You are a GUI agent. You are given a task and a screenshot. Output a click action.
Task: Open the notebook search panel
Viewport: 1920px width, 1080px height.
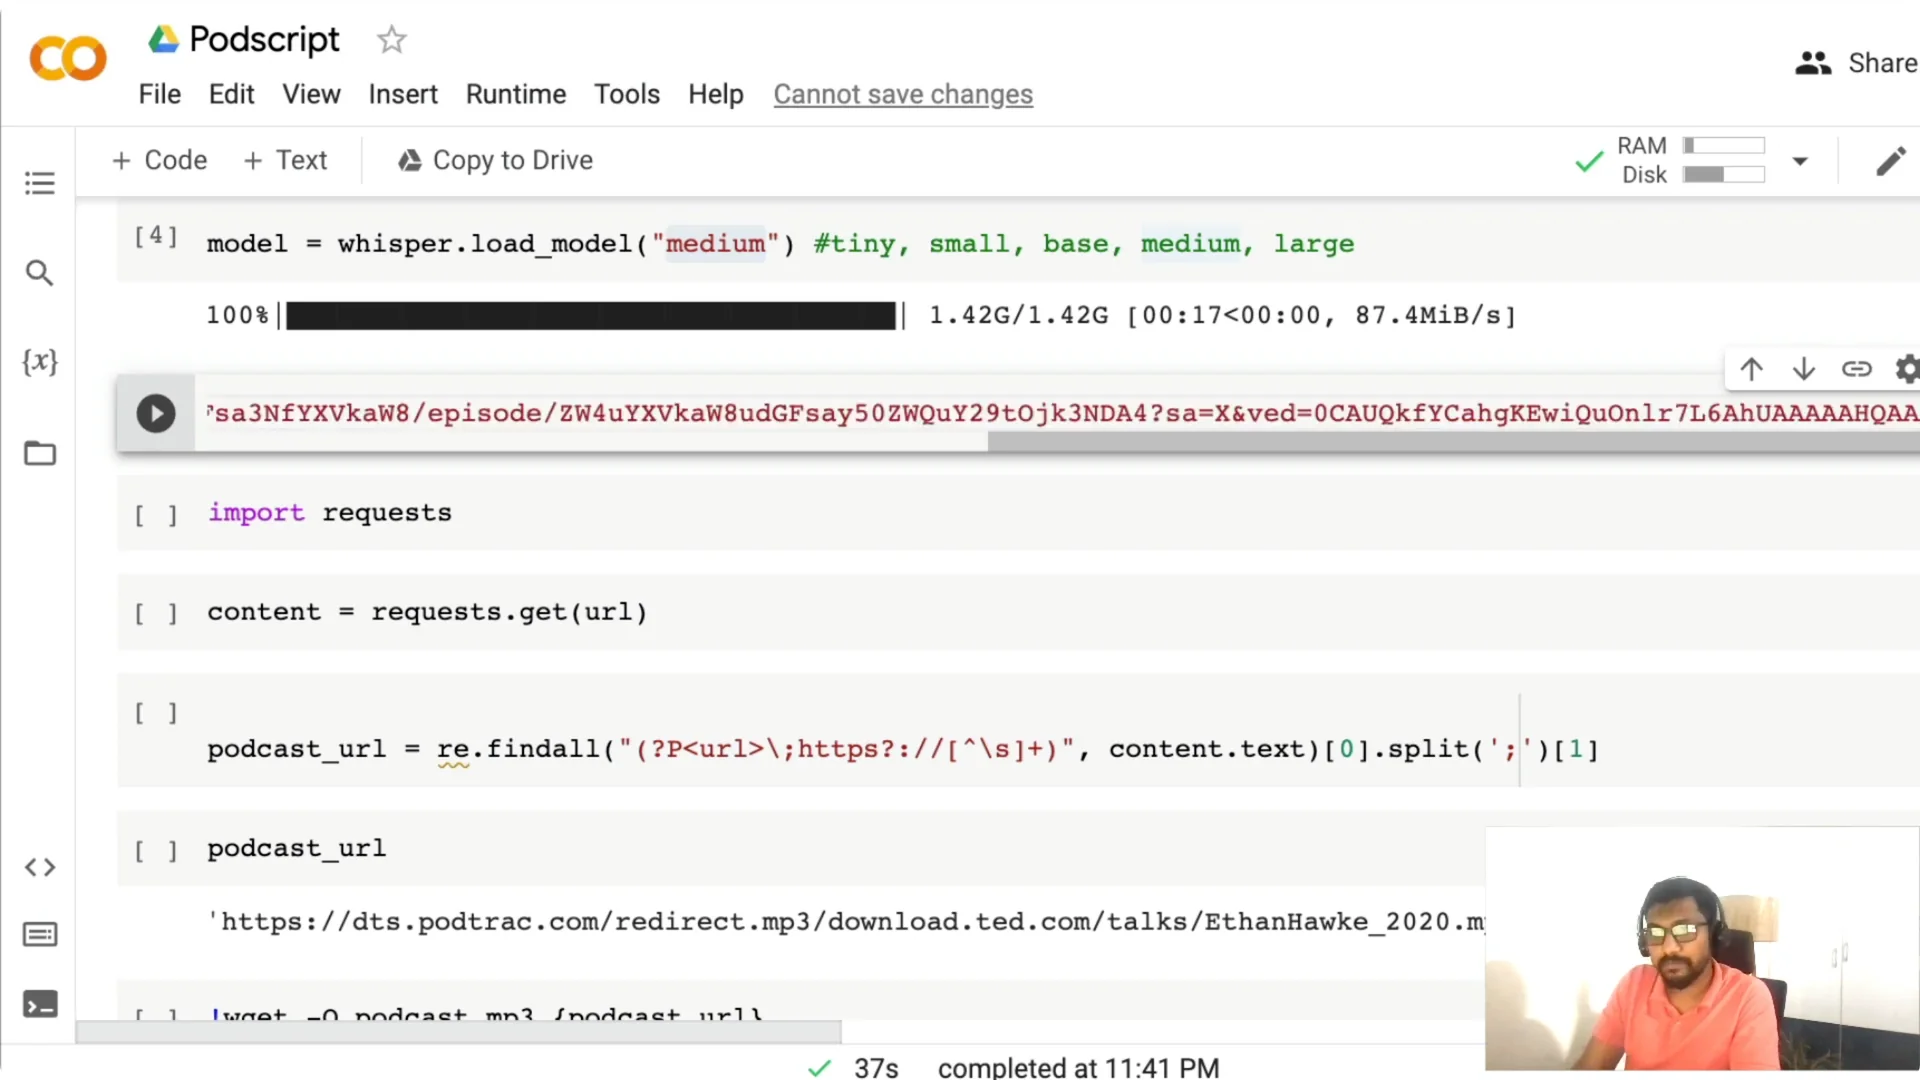(x=40, y=272)
